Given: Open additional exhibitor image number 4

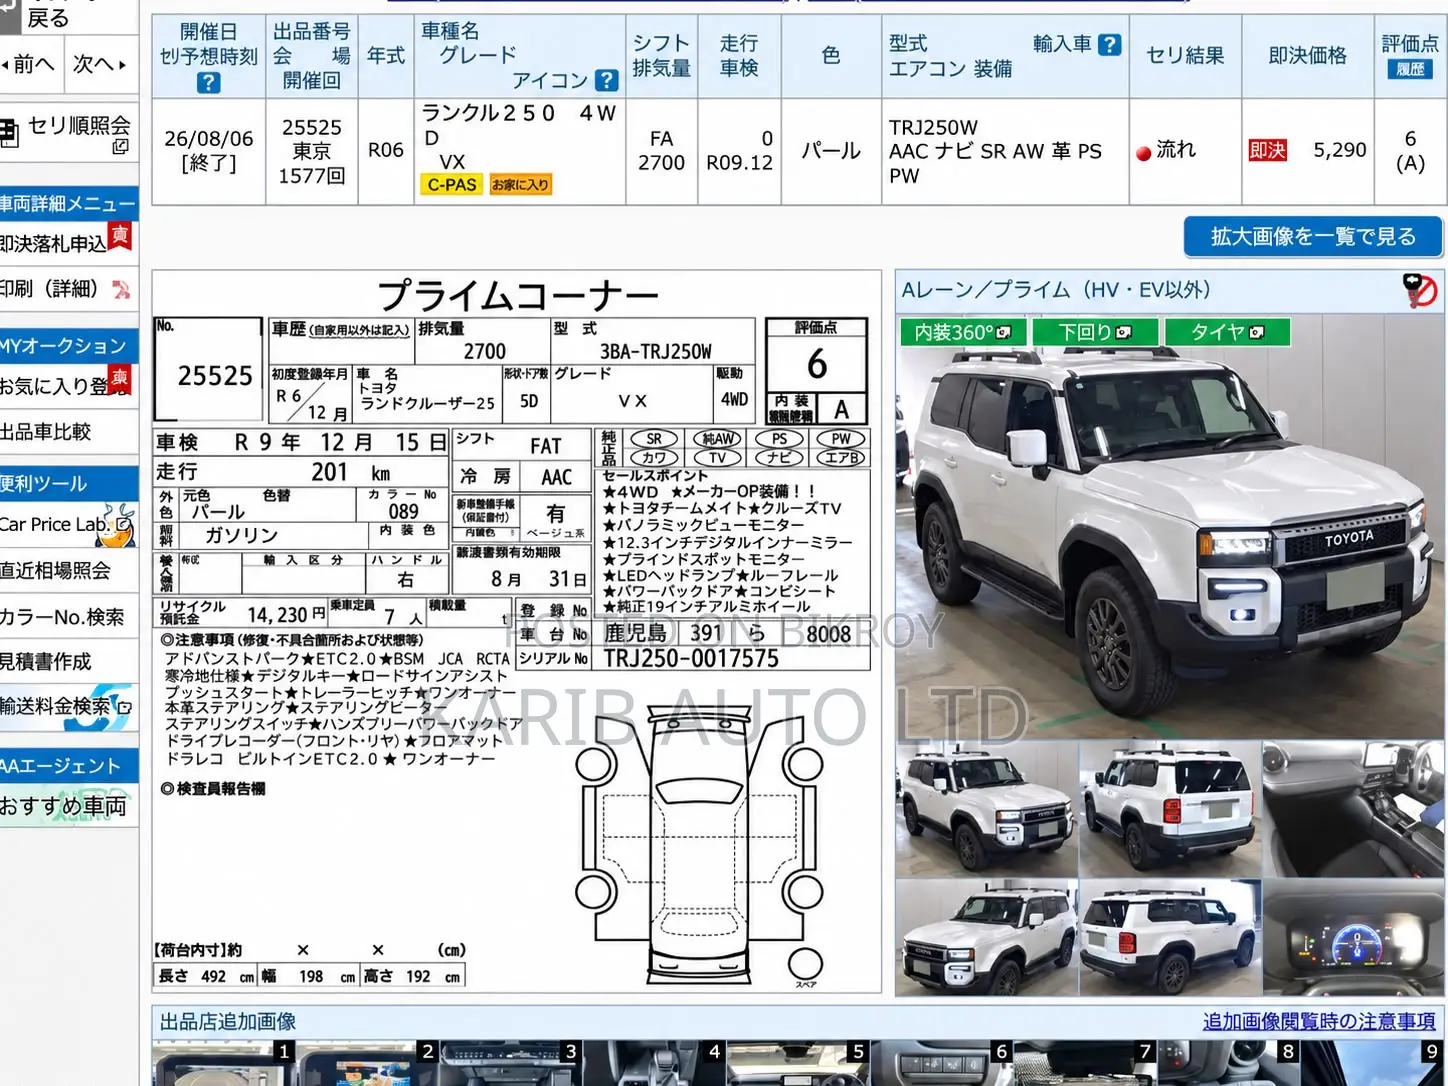Looking at the screenshot, I should click(x=654, y=1063).
